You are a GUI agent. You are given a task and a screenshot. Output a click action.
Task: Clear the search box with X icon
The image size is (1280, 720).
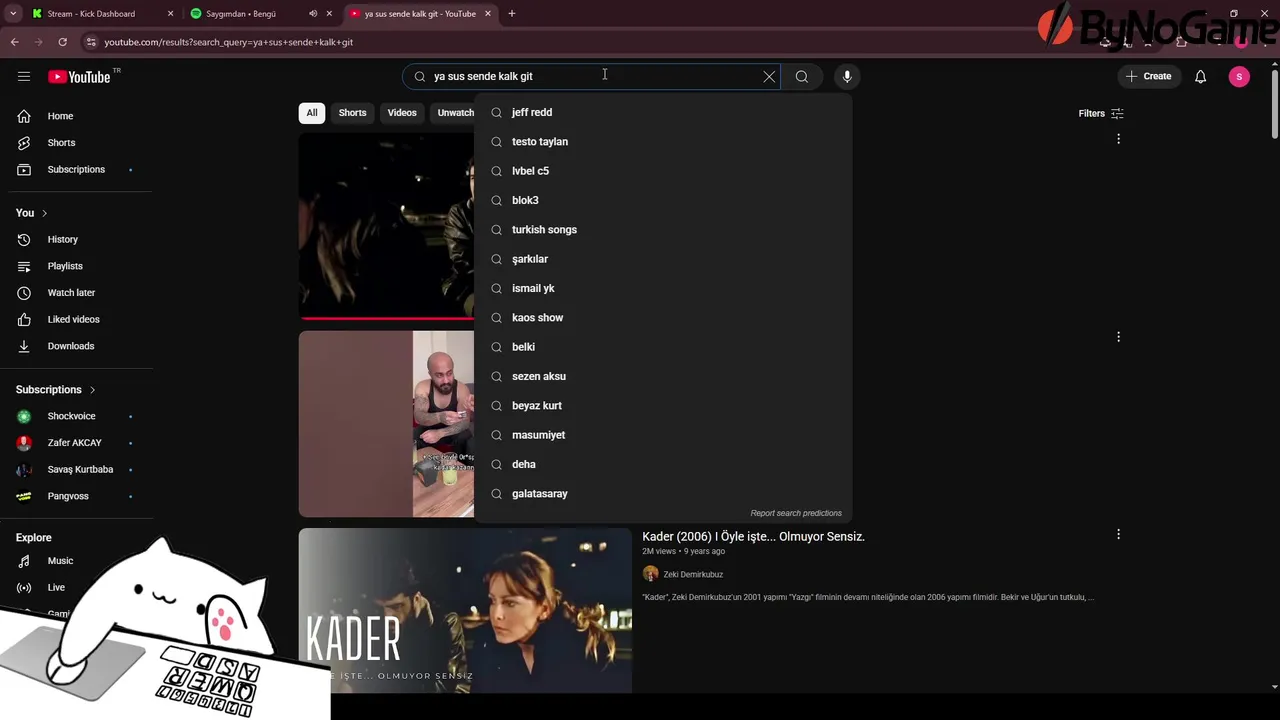coord(769,76)
